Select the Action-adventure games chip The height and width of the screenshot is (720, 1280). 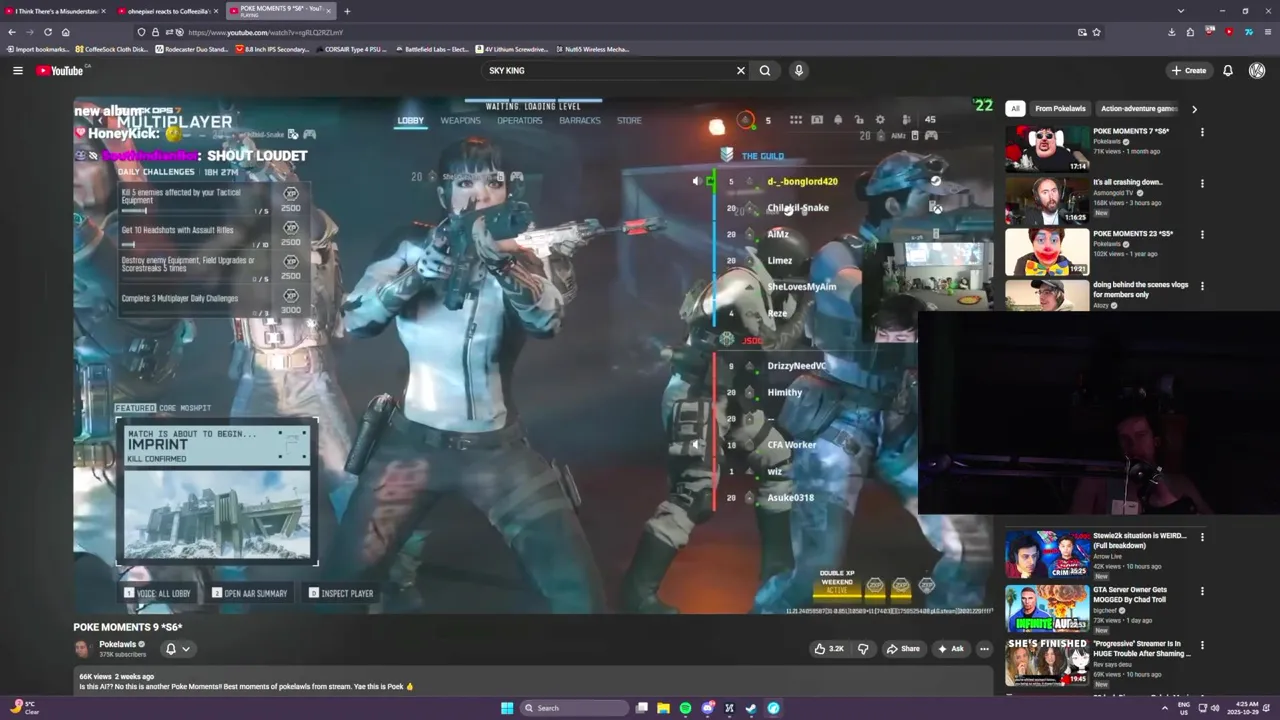tap(1139, 108)
